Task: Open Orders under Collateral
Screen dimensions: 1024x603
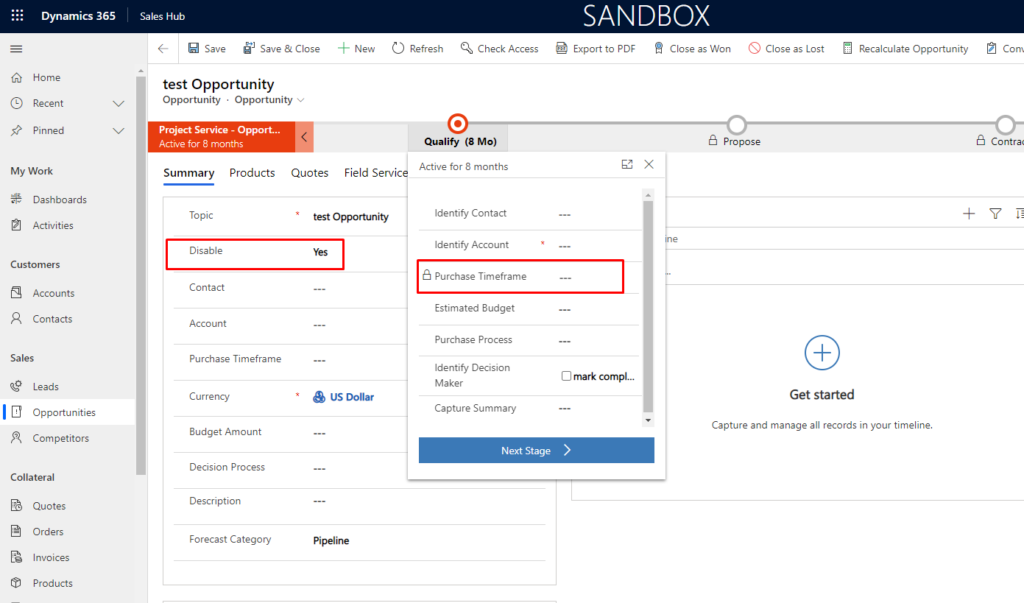Action: [48, 532]
